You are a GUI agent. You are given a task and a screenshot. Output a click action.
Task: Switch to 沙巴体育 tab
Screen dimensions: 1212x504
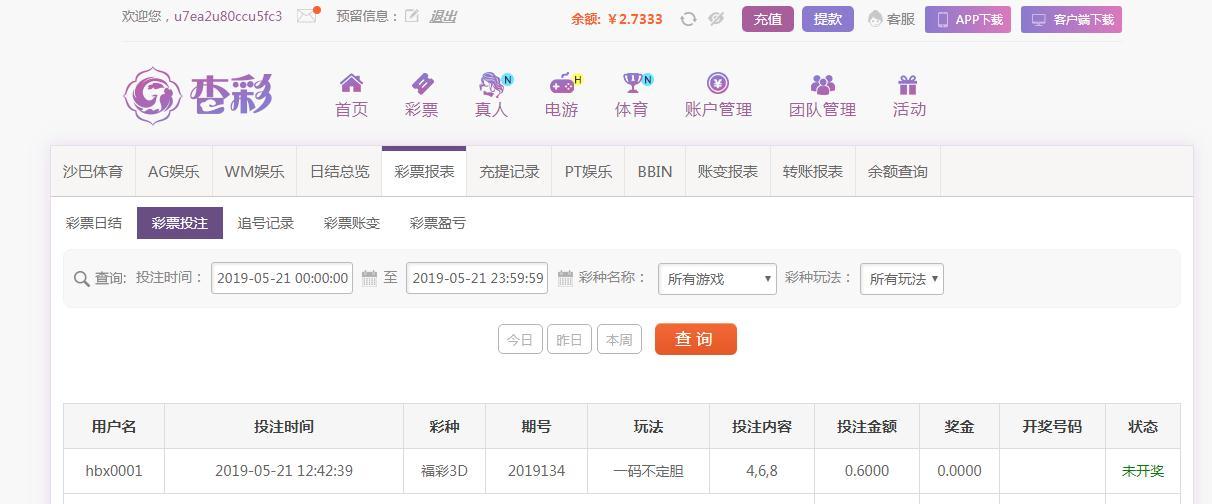coord(93,171)
